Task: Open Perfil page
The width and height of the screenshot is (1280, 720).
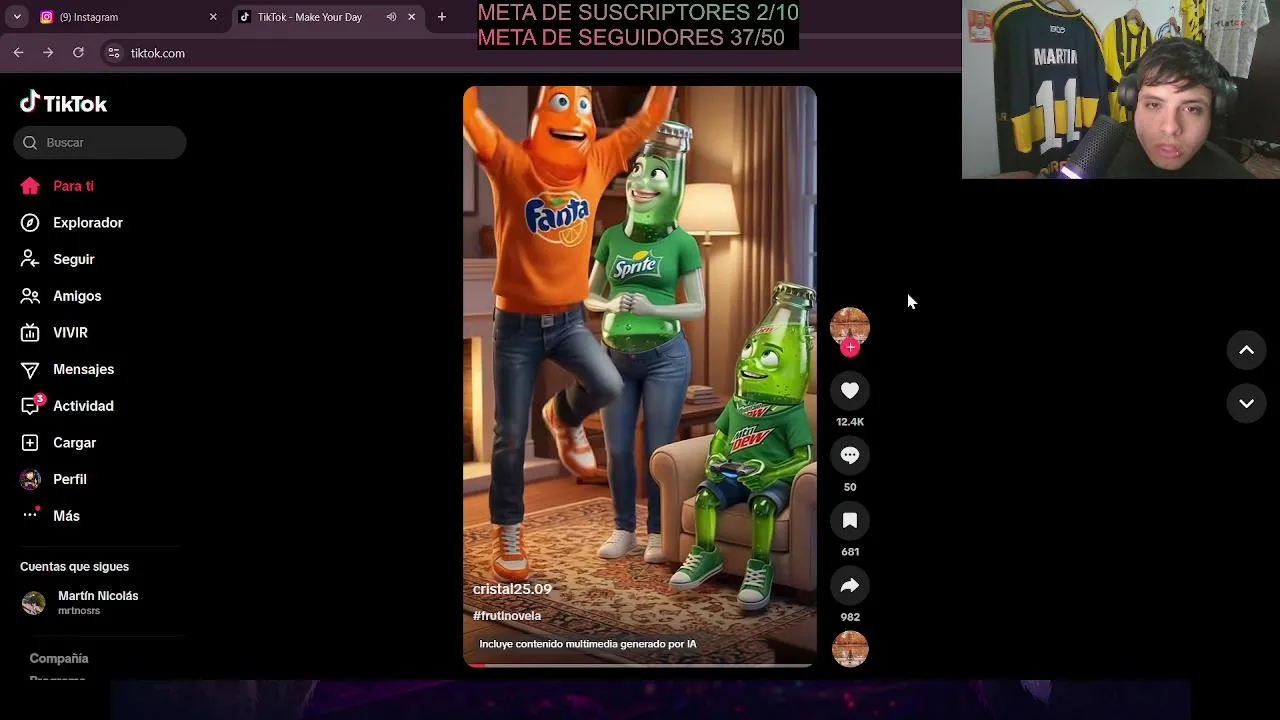Action: [x=53, y=479]
